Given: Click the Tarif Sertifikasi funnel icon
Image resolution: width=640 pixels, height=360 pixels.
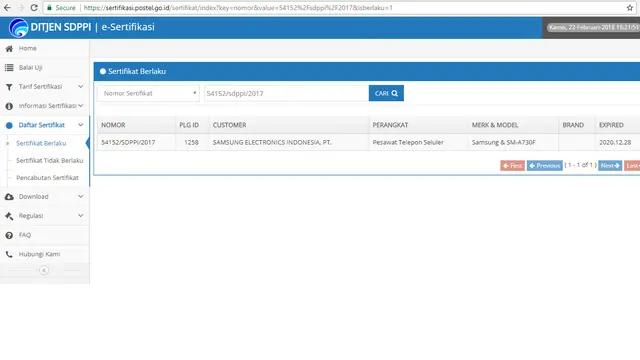Looking at the screenshot, I should point(9,87).
